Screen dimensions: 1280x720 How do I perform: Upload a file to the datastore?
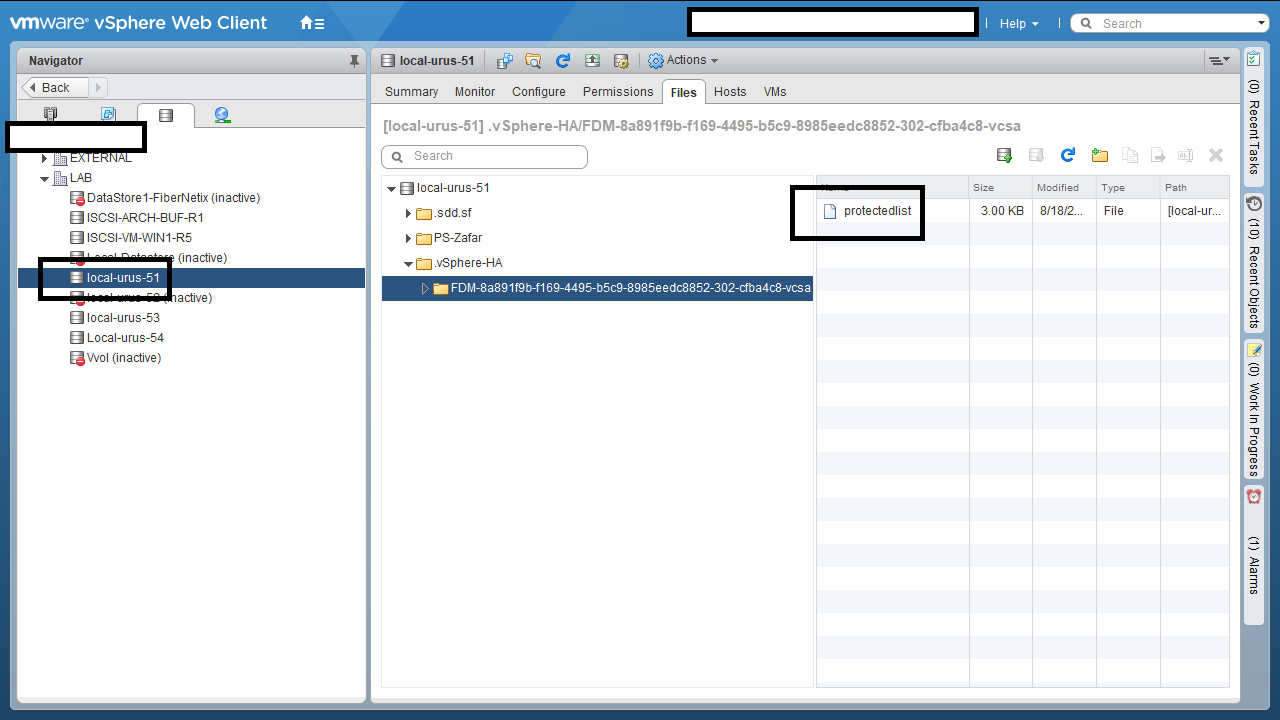pos(1005,155)
